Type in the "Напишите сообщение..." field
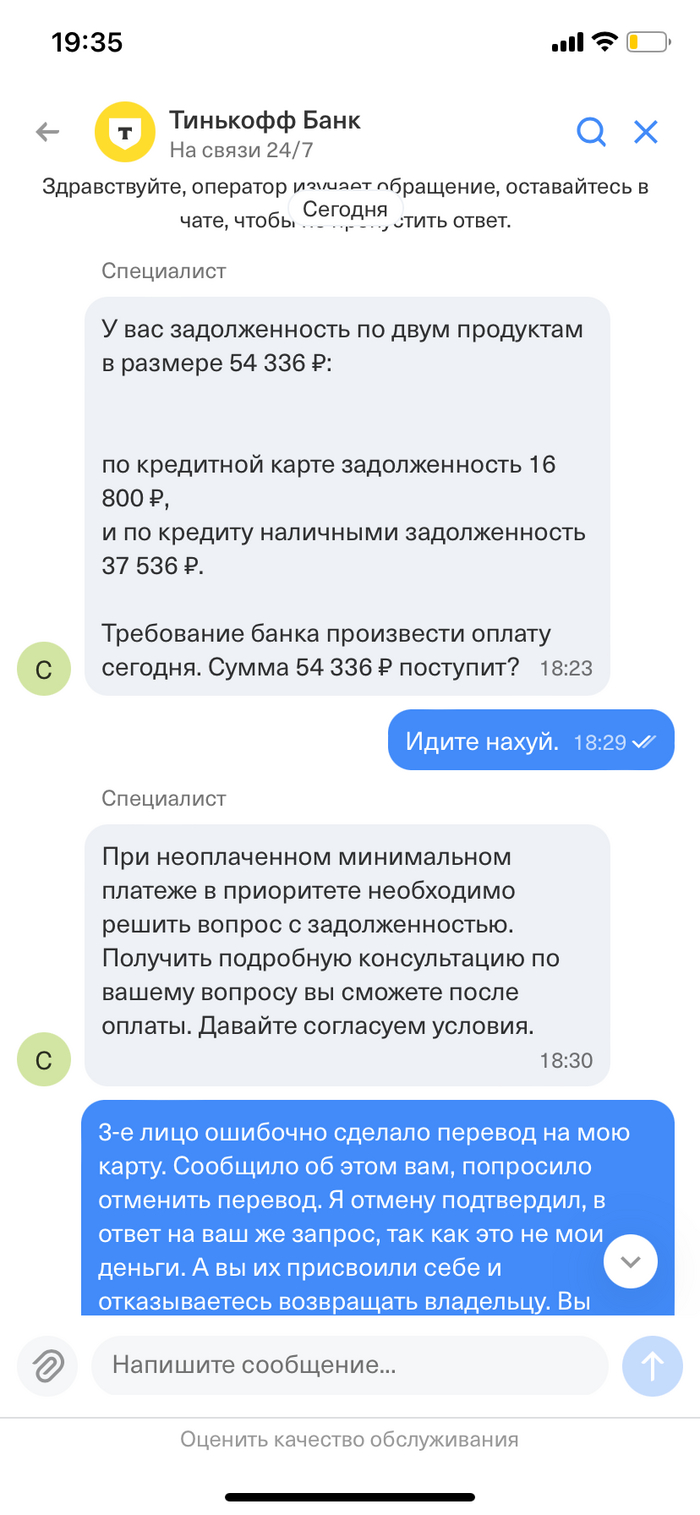Viewport: 700px width, 1515px height. click(x=350, y=1365)
